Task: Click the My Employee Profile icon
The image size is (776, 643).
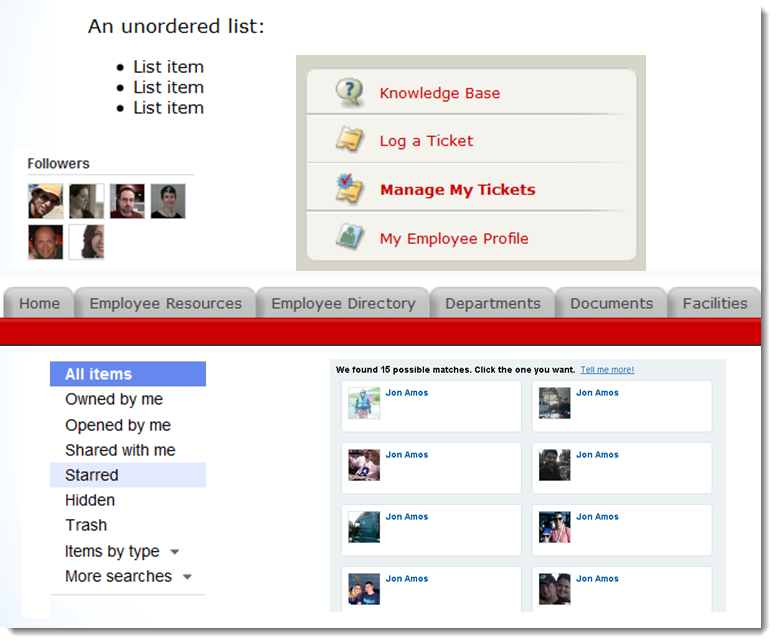Action: coord(350,237)
